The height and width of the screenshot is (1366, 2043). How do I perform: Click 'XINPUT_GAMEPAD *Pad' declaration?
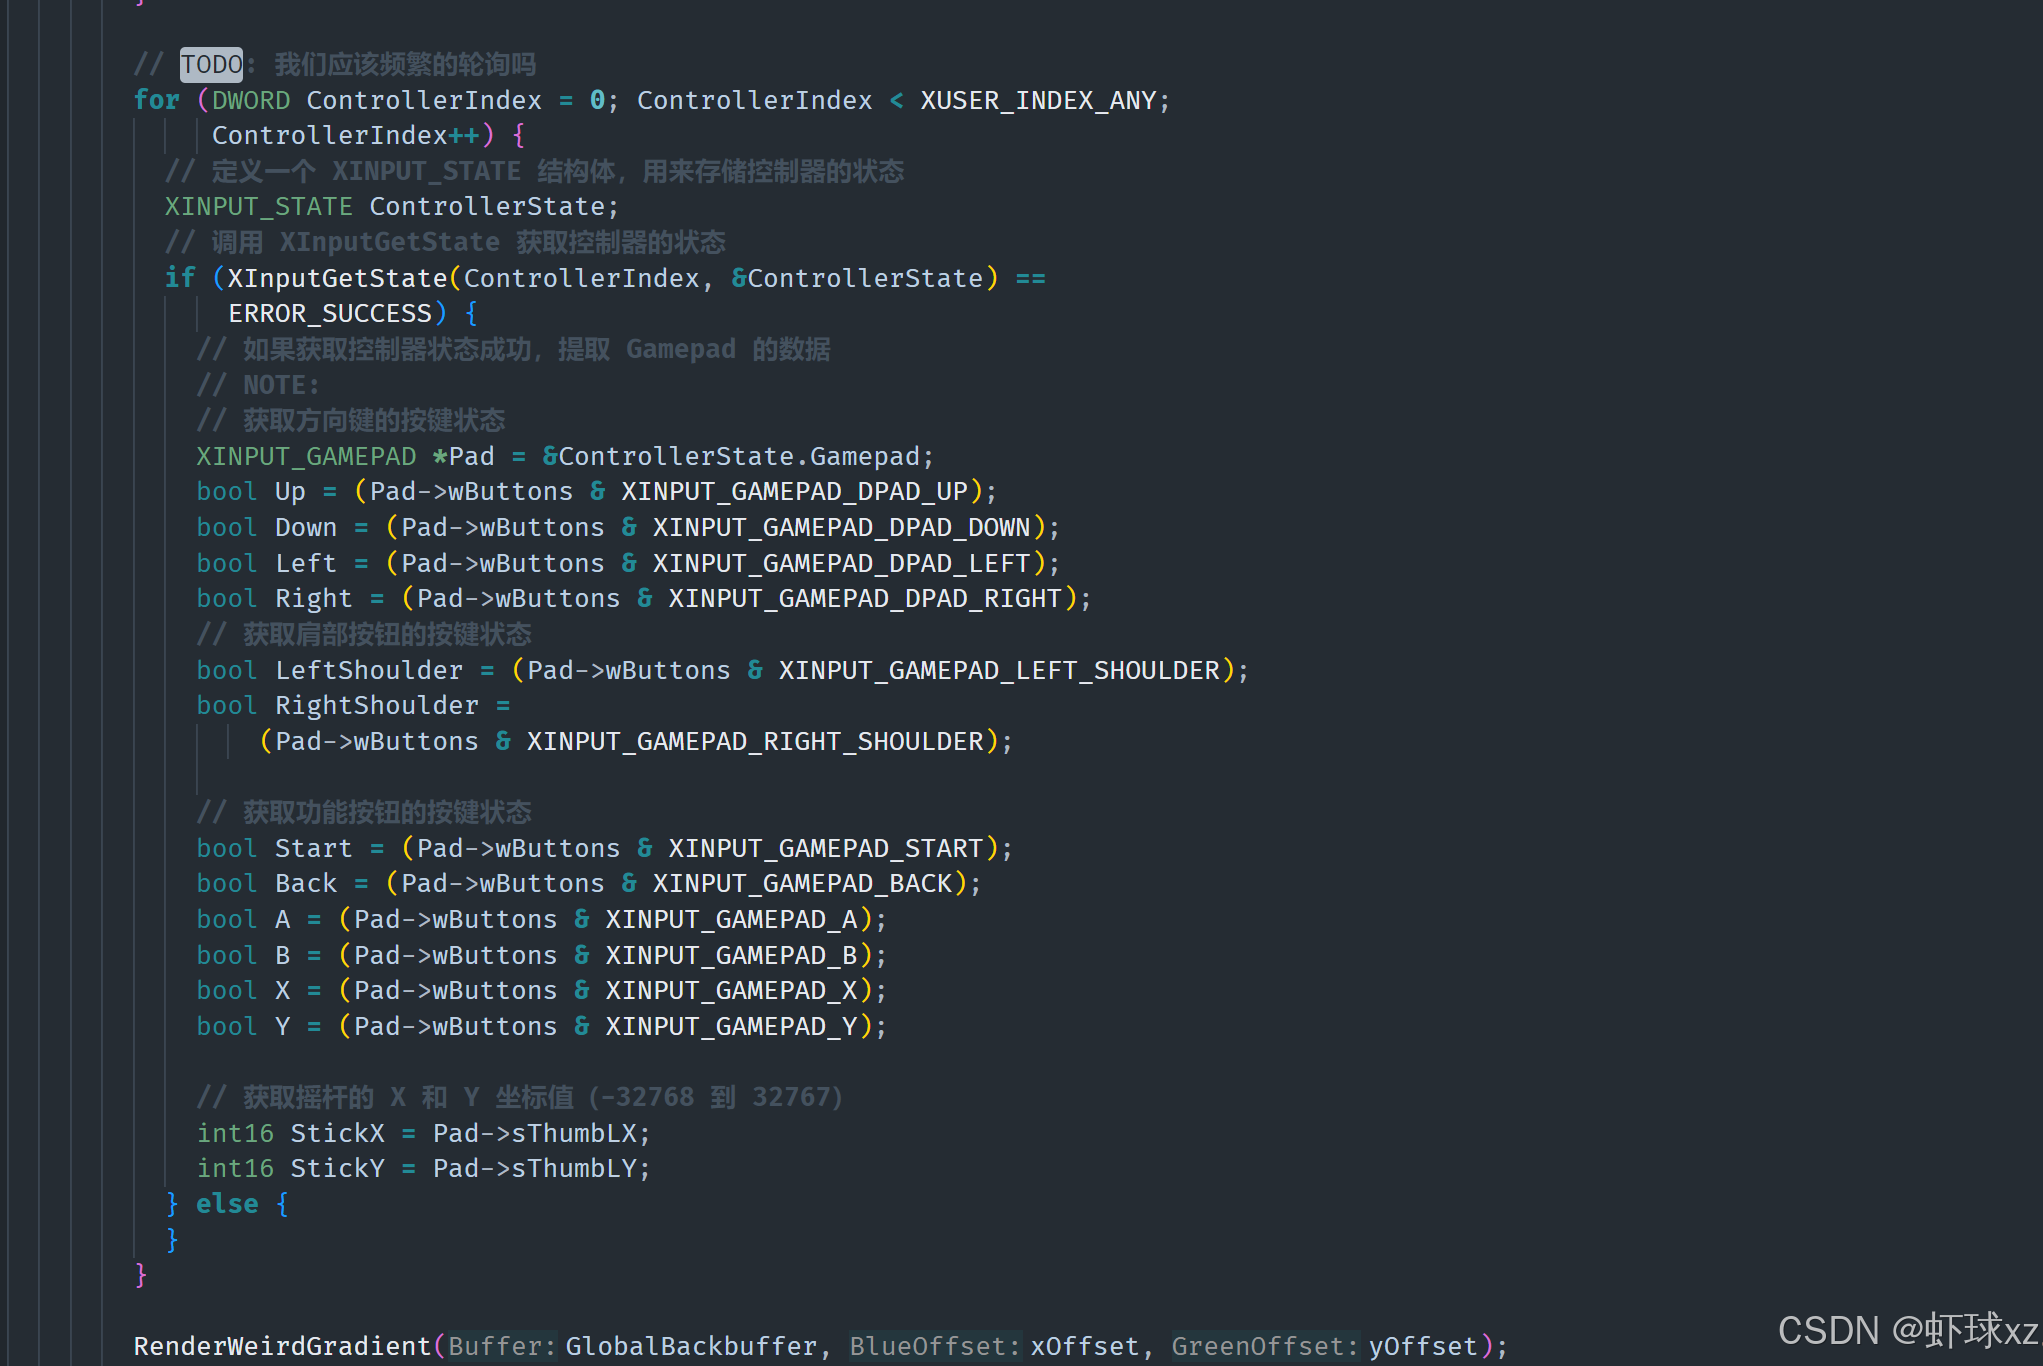tap(345, 456)
